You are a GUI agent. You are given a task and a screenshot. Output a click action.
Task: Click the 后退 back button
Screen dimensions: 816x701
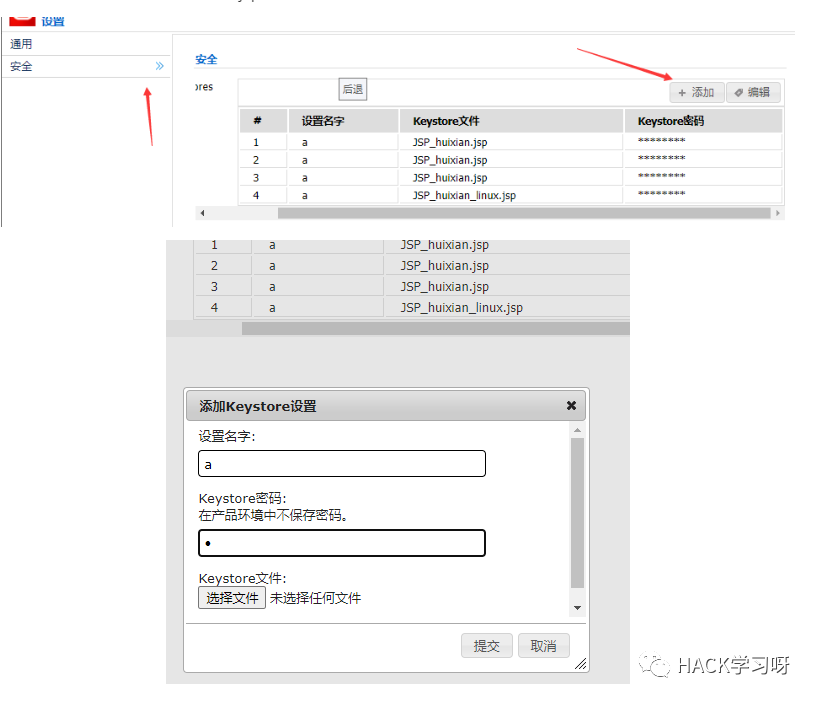coord(352,88)
